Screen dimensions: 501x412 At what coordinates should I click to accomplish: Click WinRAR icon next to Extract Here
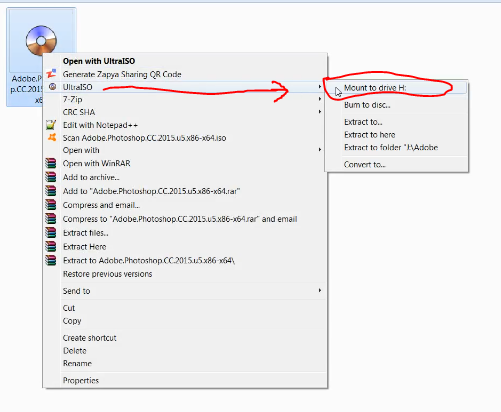coord(51,246)
